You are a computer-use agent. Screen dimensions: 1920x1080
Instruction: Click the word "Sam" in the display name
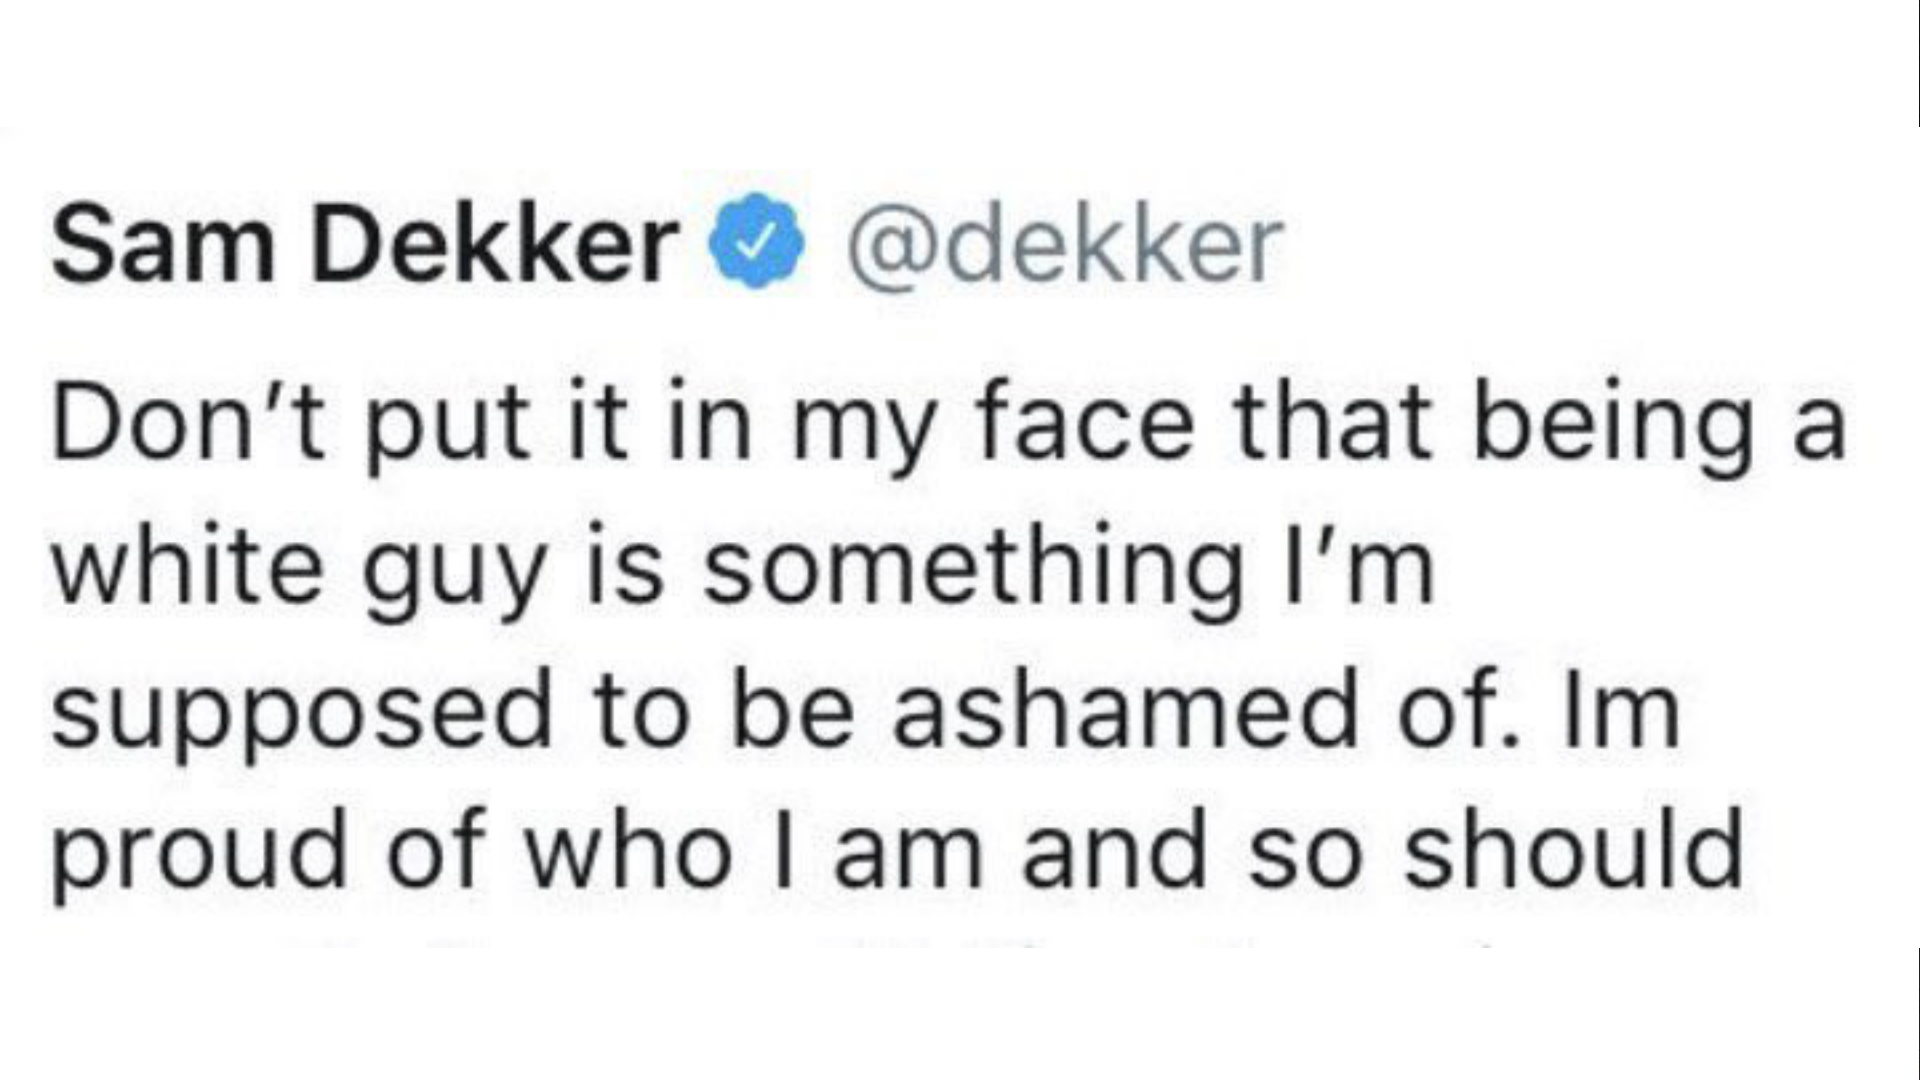163,243
